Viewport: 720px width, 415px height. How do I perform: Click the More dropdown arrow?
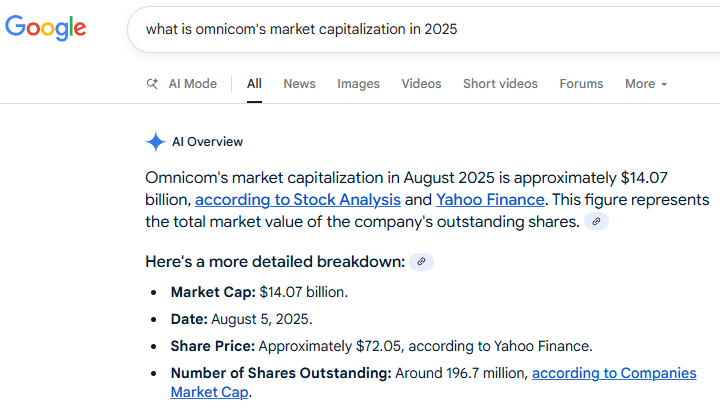(664, 84)
